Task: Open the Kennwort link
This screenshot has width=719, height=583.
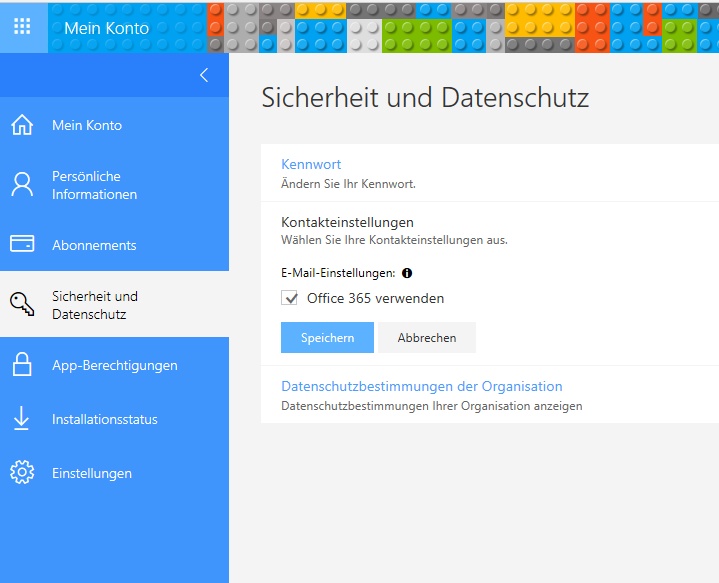Action: point(311,164)
